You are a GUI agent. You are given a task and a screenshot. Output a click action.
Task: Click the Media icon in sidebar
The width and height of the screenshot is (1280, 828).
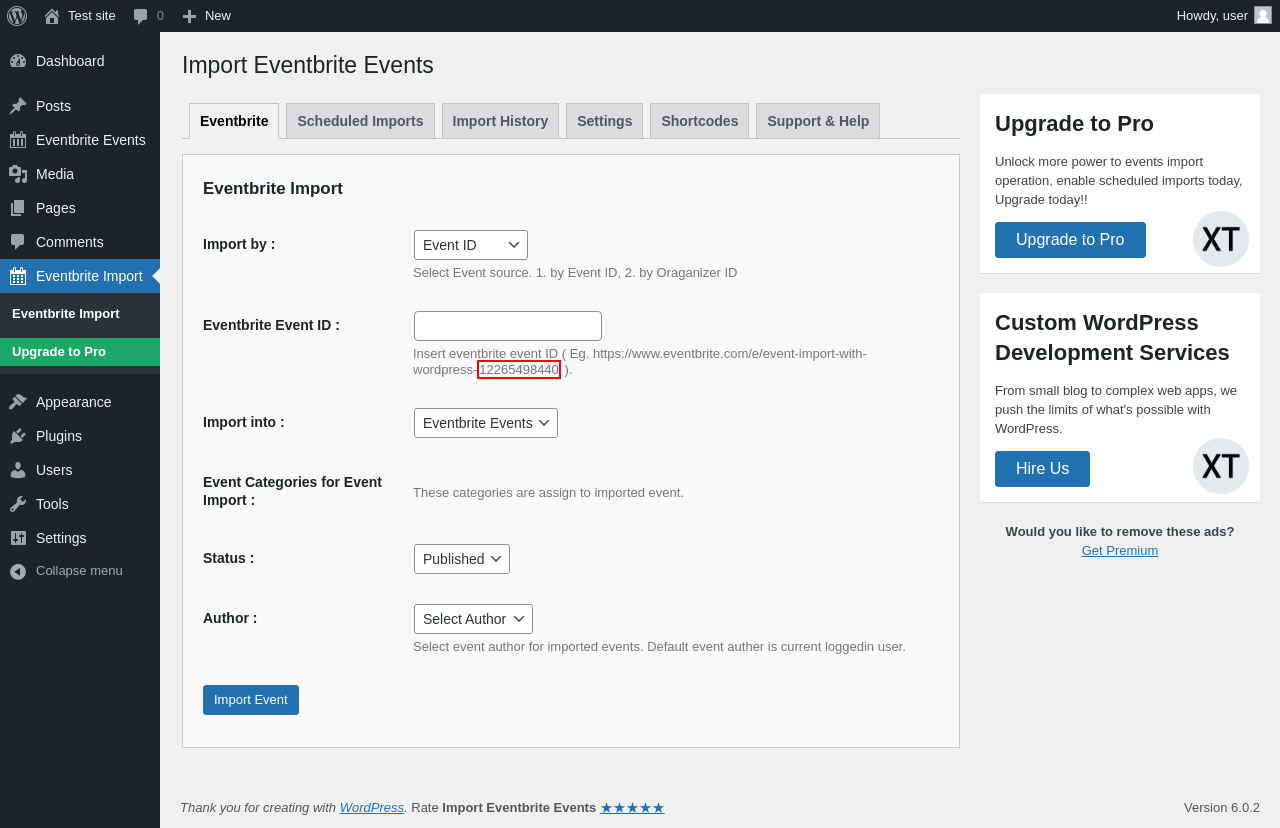click(18, 174)
